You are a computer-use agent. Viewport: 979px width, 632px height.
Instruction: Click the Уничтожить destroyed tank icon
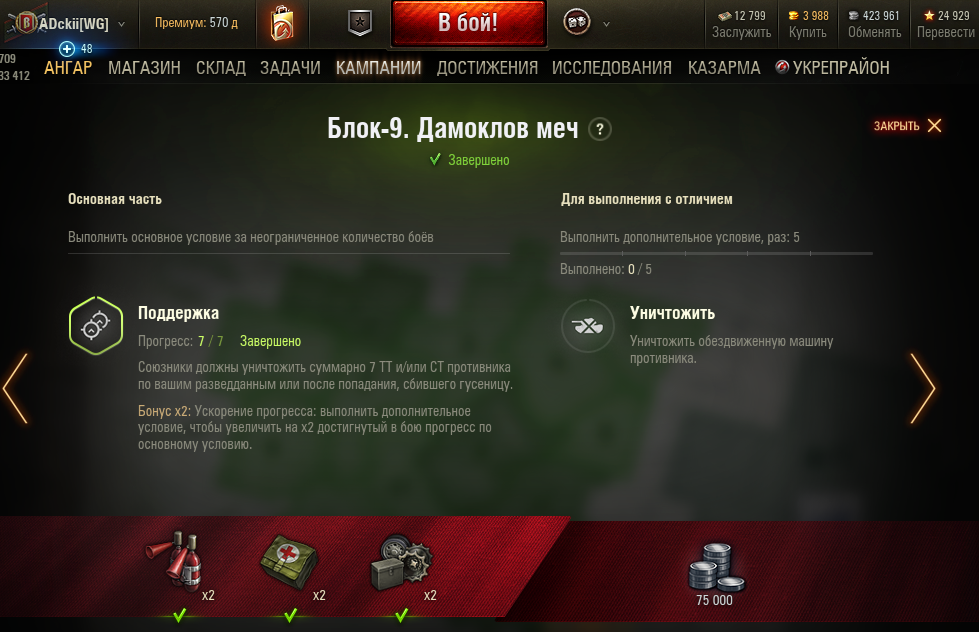588,325
